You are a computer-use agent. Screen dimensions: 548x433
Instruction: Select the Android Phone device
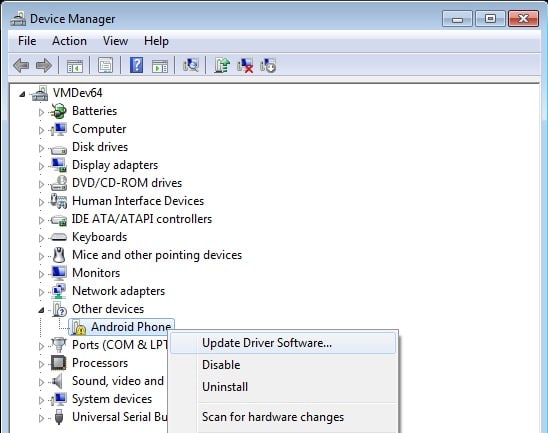121,327
